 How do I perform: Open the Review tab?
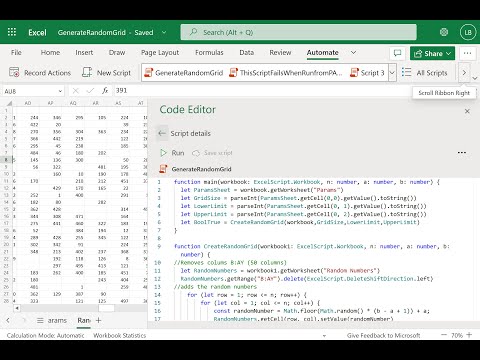[280, 53]
